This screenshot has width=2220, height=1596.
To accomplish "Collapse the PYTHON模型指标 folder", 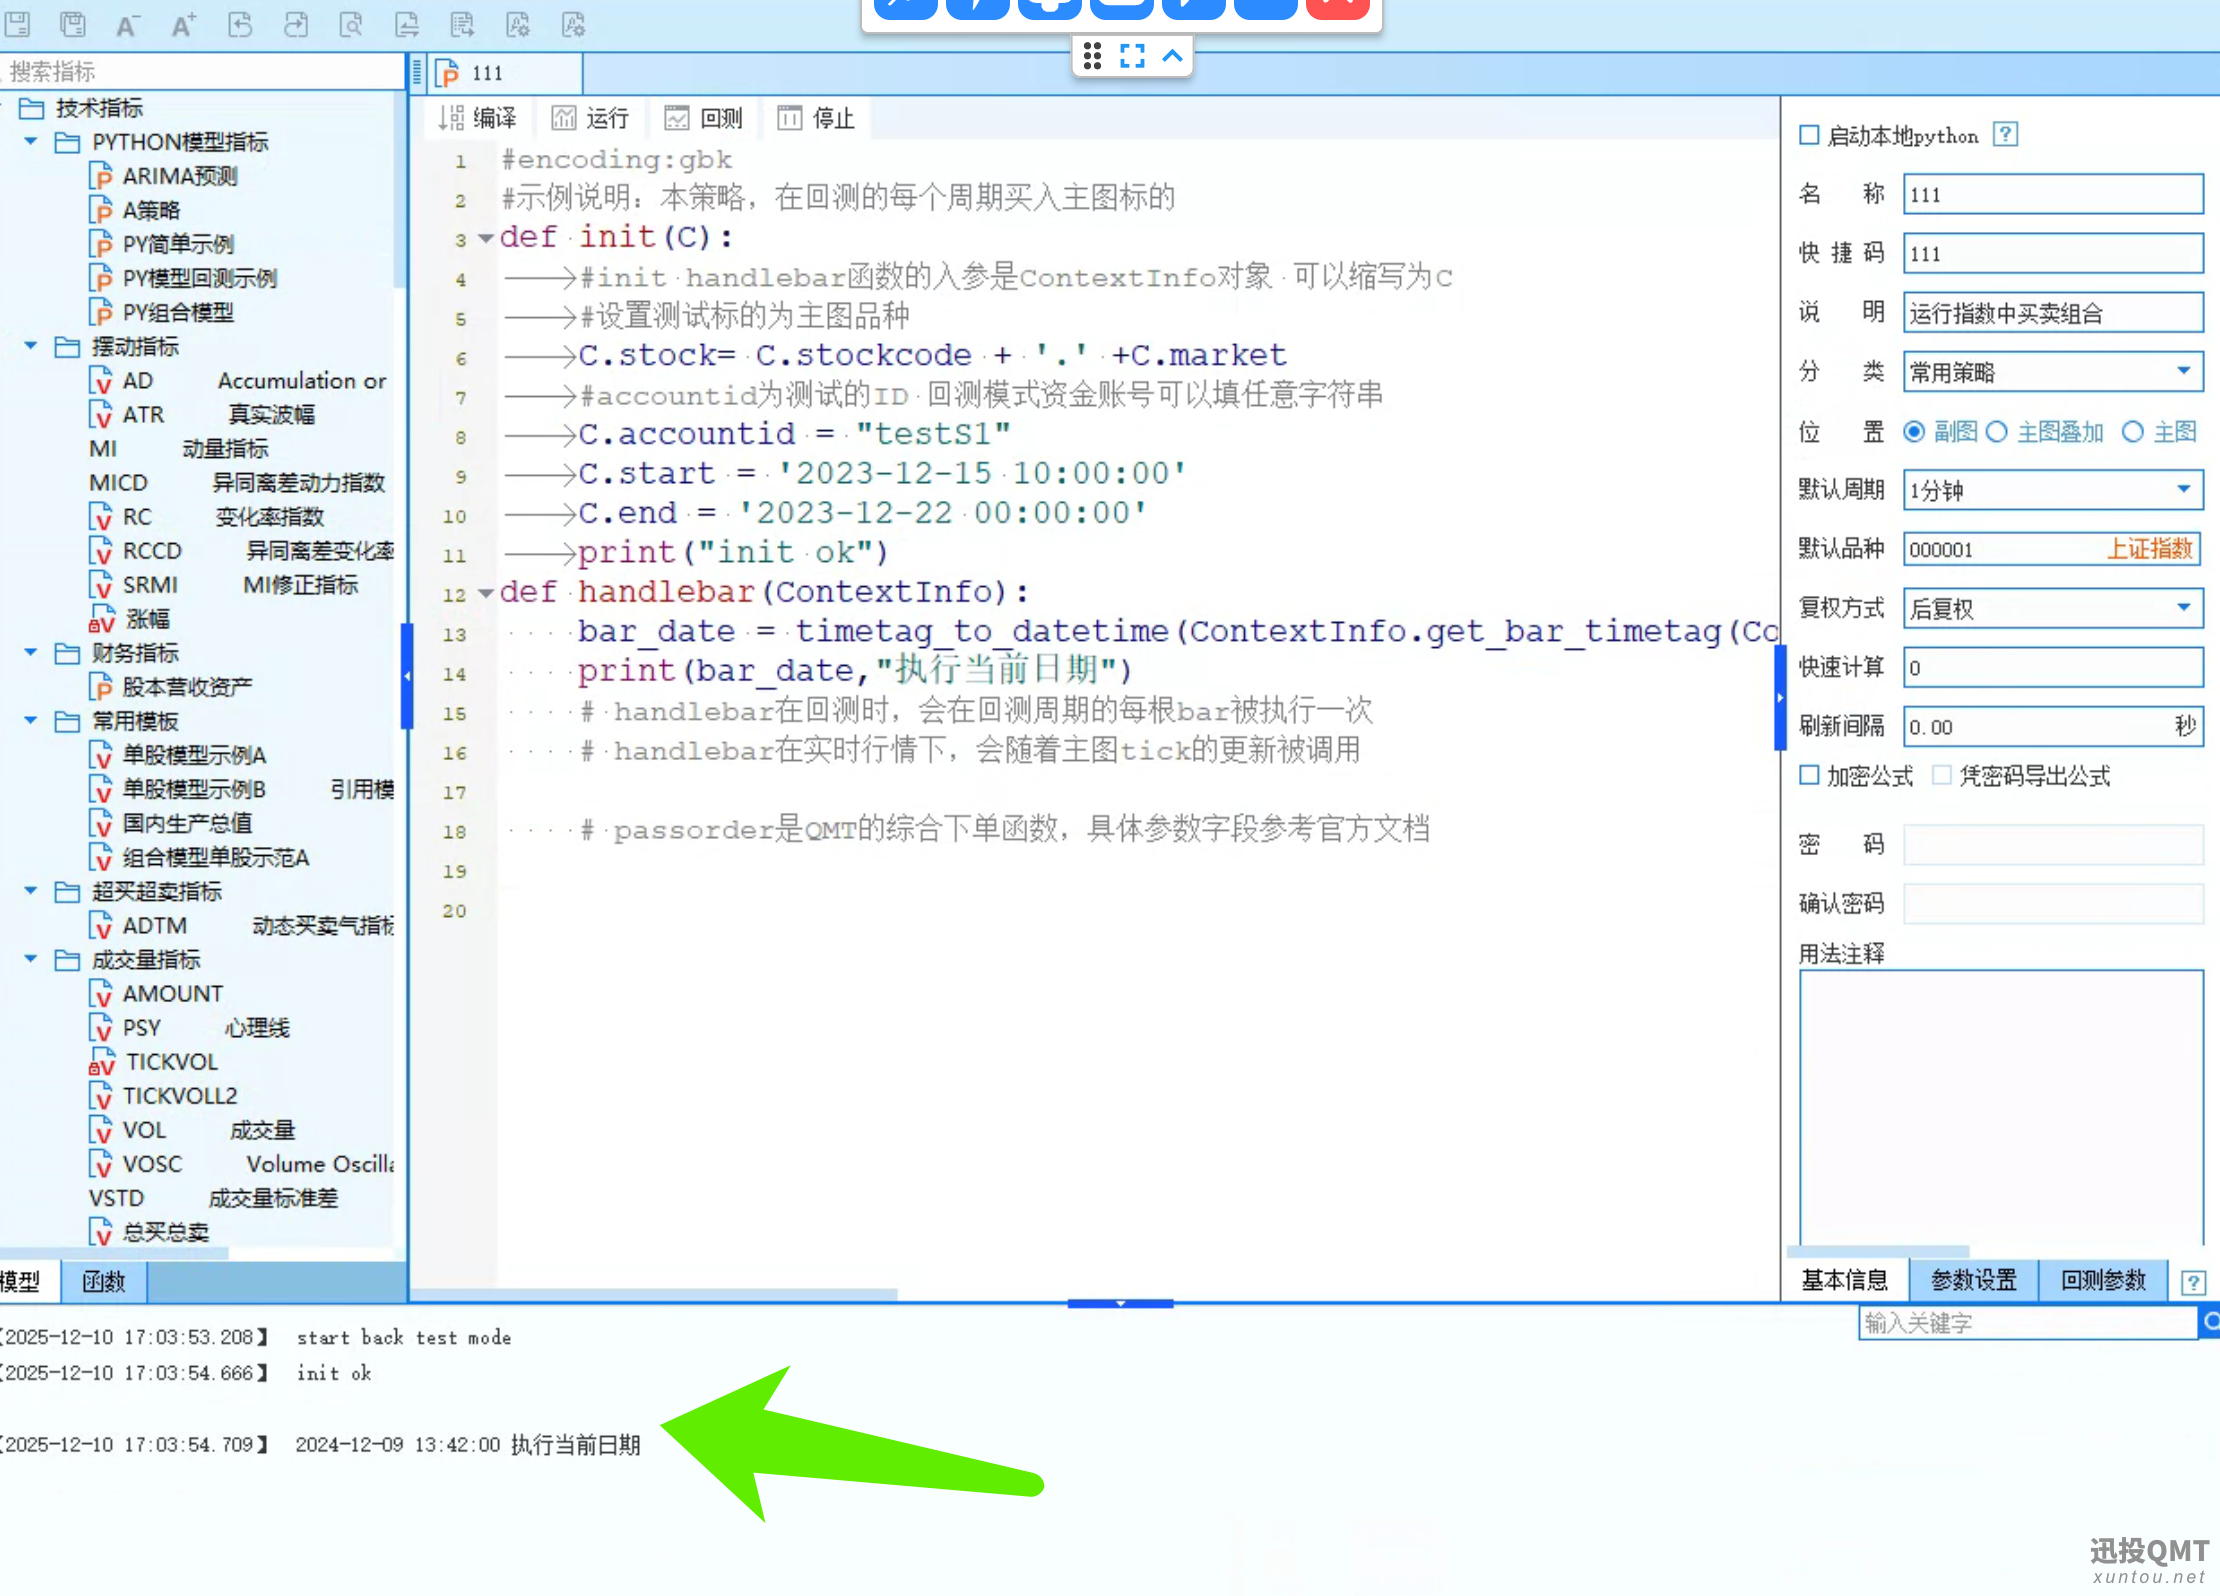I will pyautogui.click(x=31, y=142).
